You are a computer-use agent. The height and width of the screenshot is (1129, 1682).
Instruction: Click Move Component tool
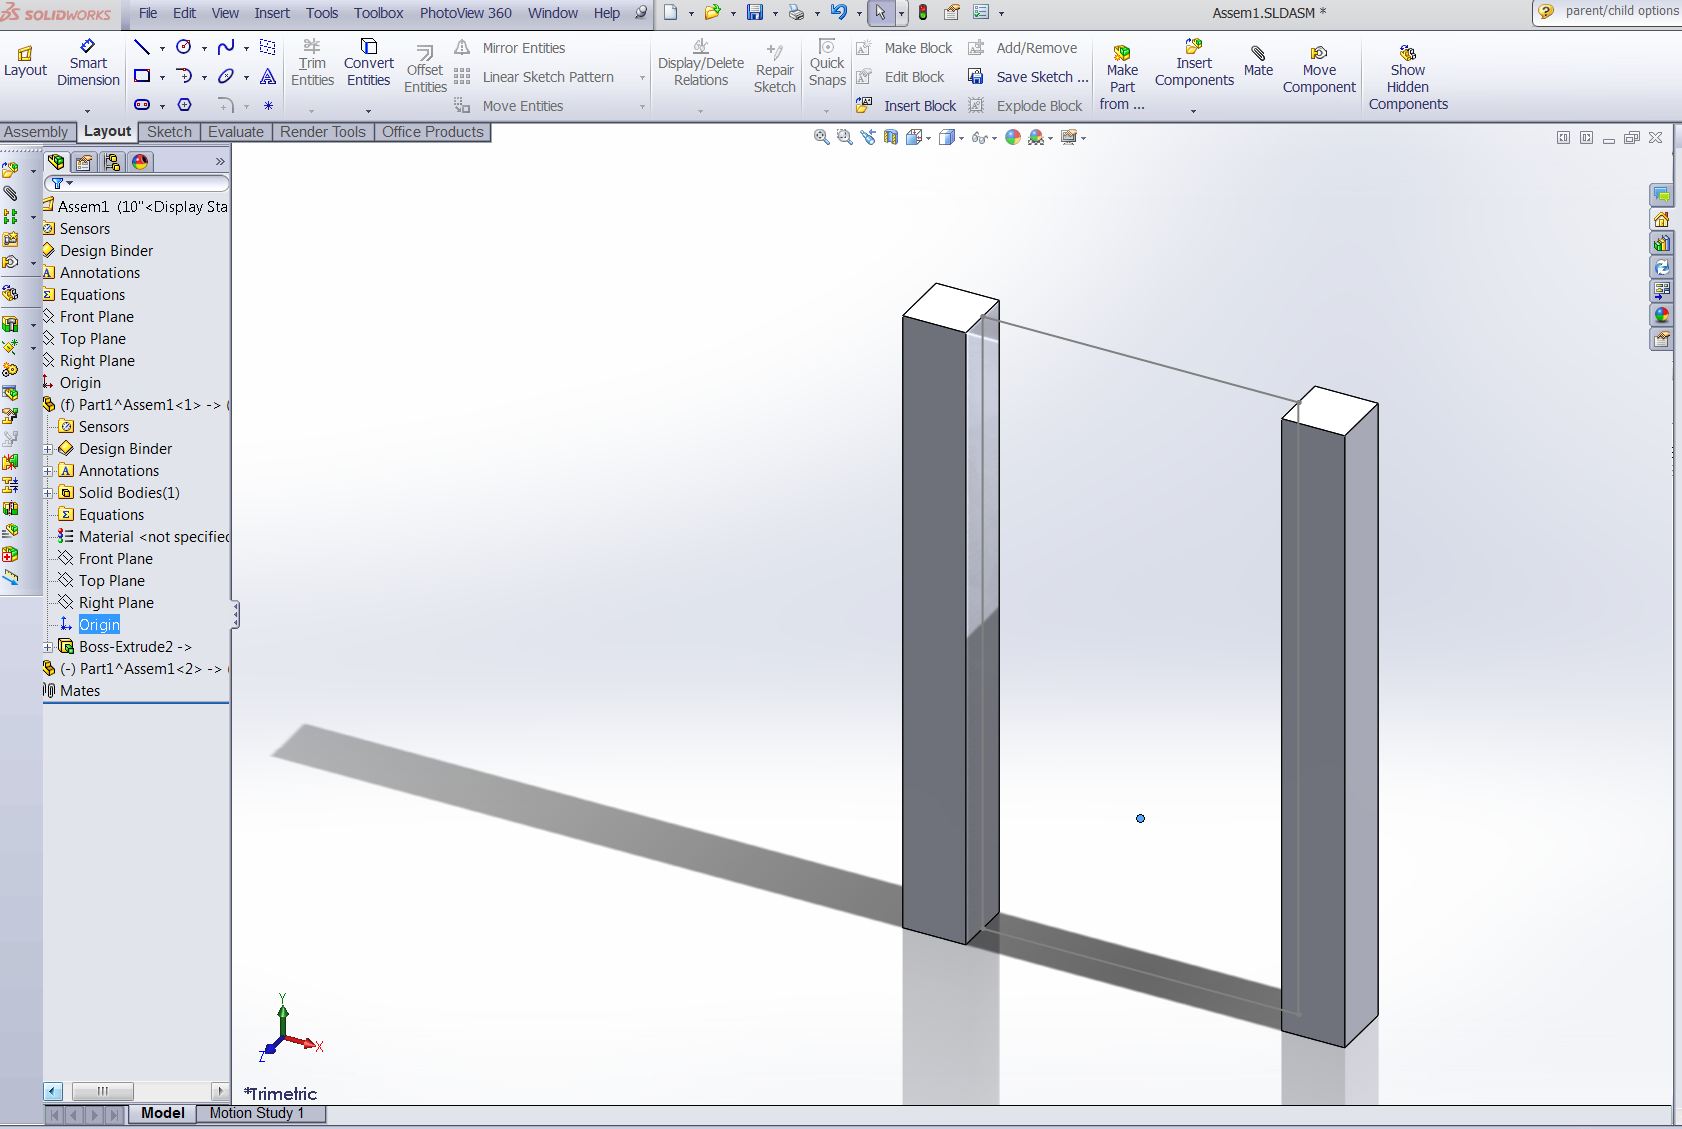coord(1319,70)
